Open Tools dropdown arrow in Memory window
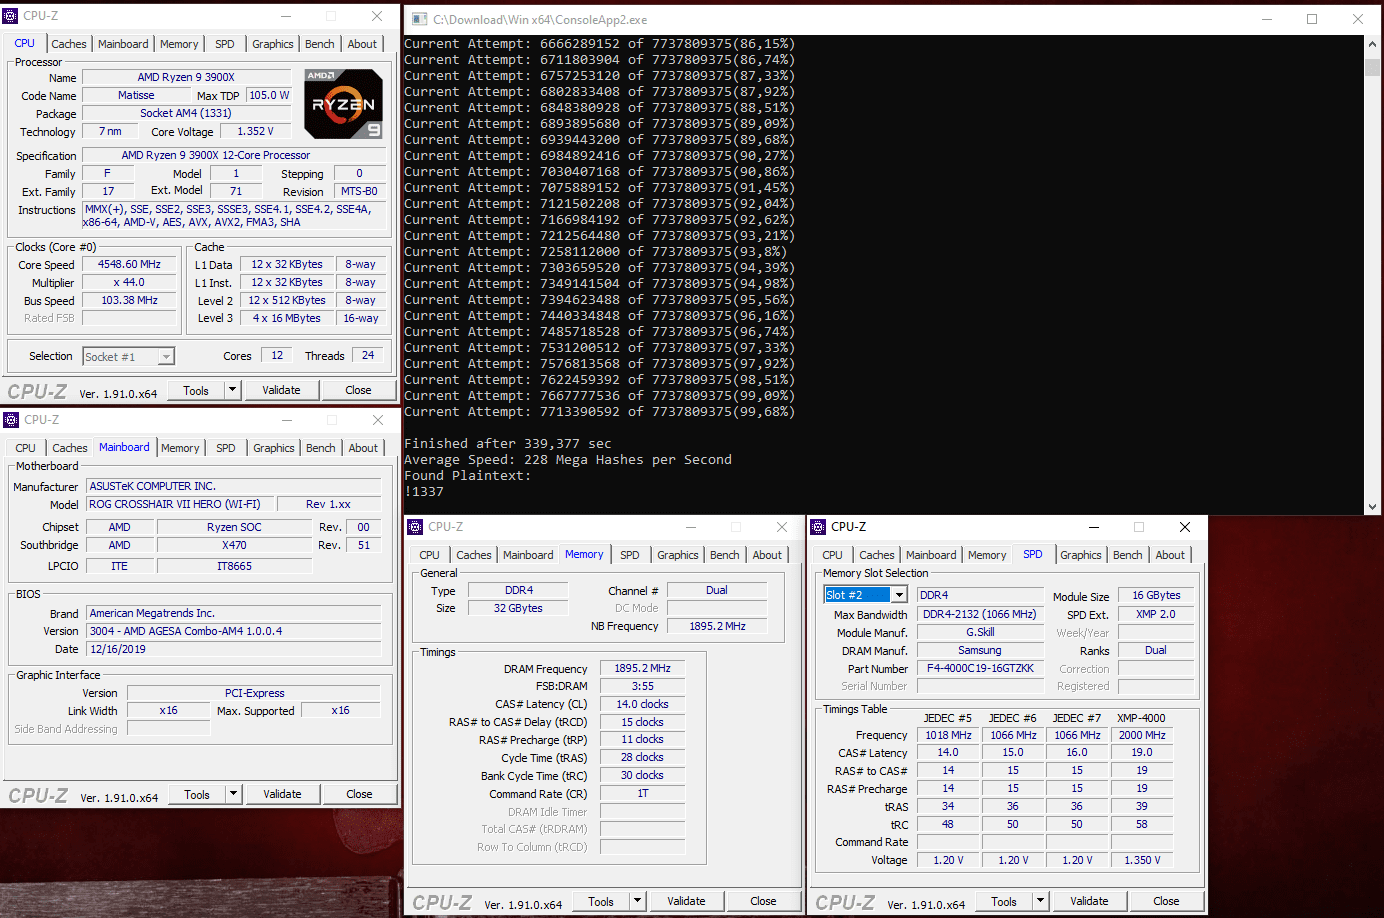Viewport: 1384px width, 918px height. tap(638, 901)
